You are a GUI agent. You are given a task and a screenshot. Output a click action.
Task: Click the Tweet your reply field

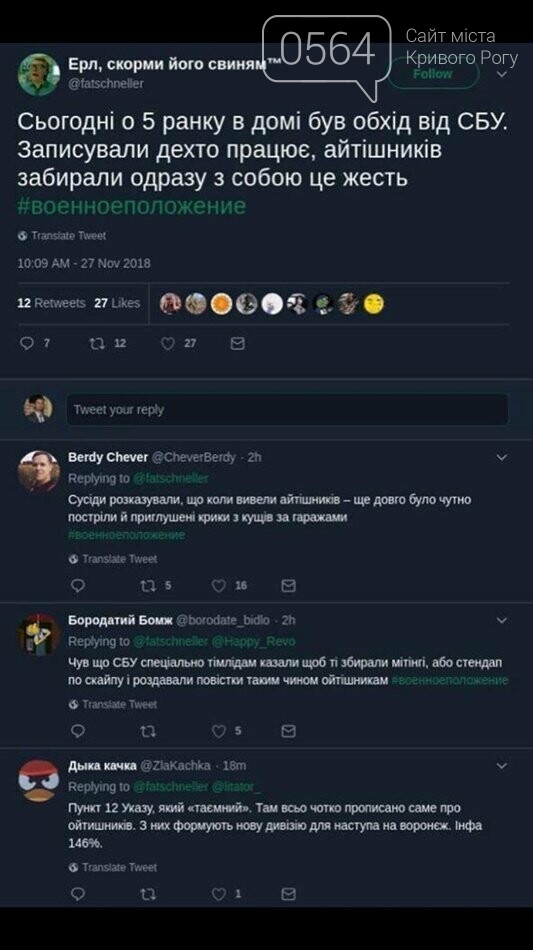pyautogui.click(x=287, y=410)
